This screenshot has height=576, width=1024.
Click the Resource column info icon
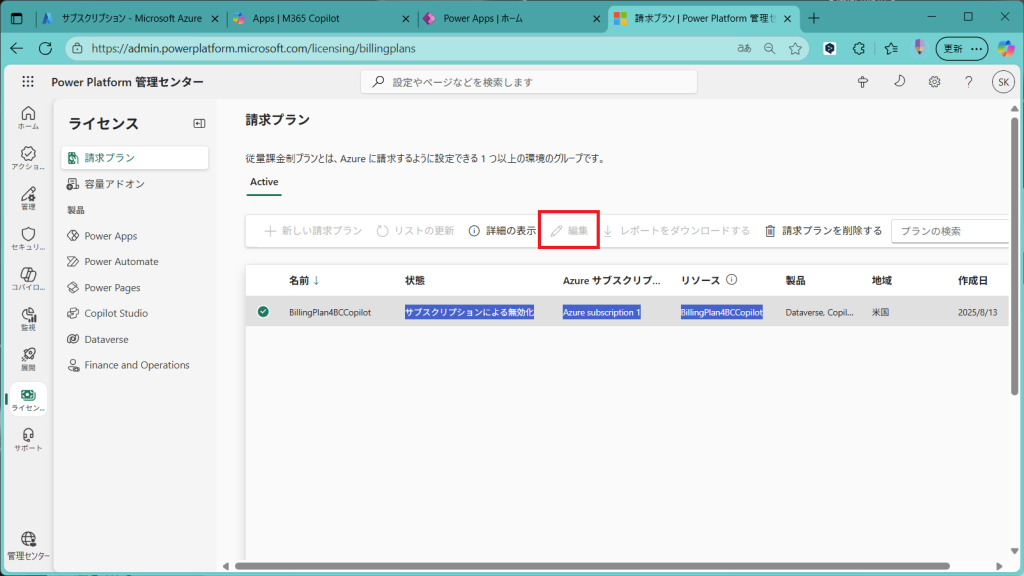tap(731, 281)
